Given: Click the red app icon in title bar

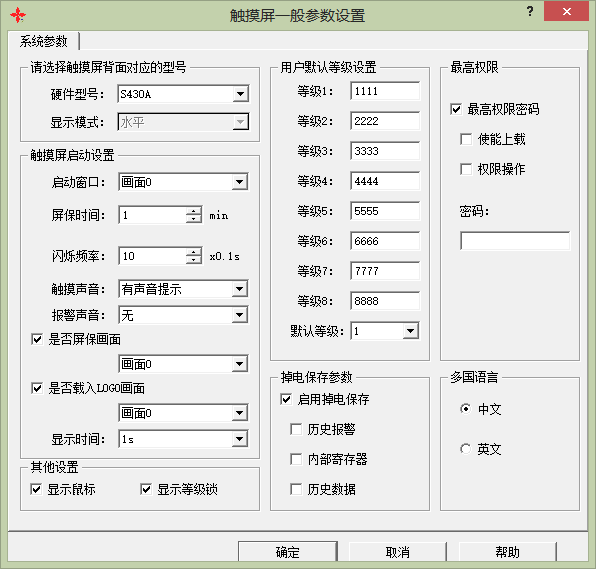Looking at the screenshot, I should coord(18,15).
